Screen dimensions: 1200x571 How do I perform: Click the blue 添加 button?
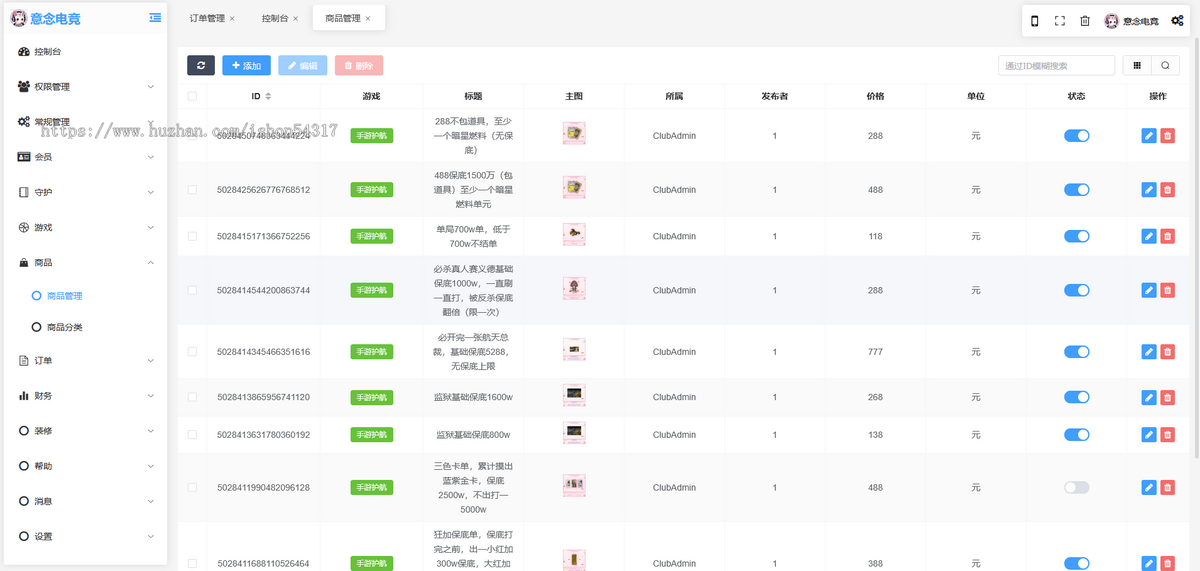(246, 65)
